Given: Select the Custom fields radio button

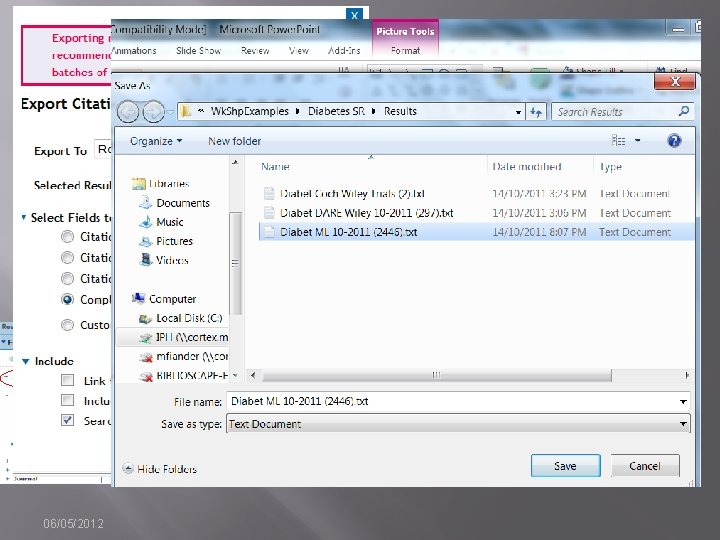Looking at the screenshot, I should click(x=68, y=325).
